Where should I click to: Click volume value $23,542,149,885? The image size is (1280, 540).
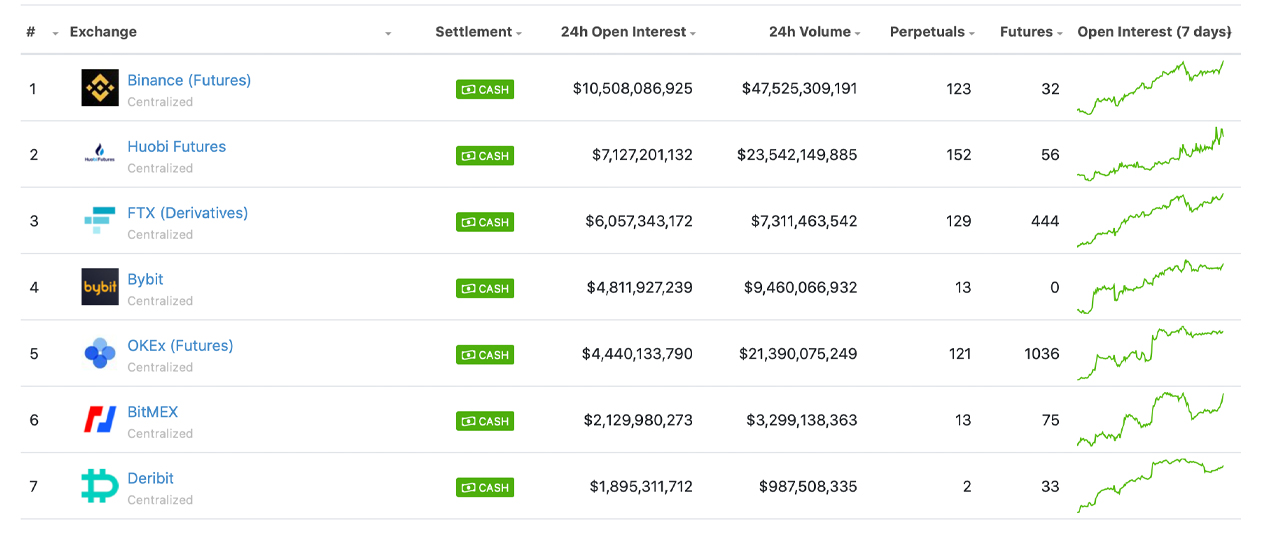797,155
